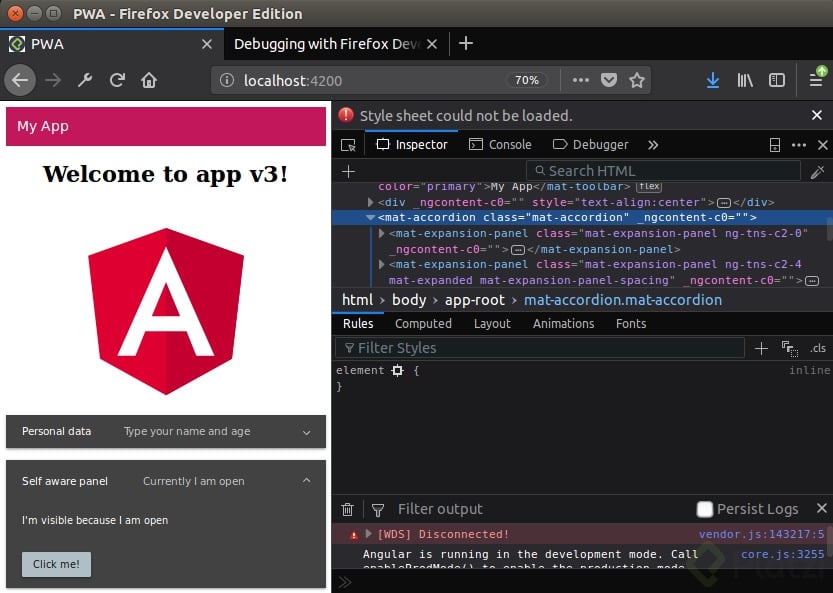Click the eyedropper color picker icon
This screenshot has height=593, width=833.
817,172
